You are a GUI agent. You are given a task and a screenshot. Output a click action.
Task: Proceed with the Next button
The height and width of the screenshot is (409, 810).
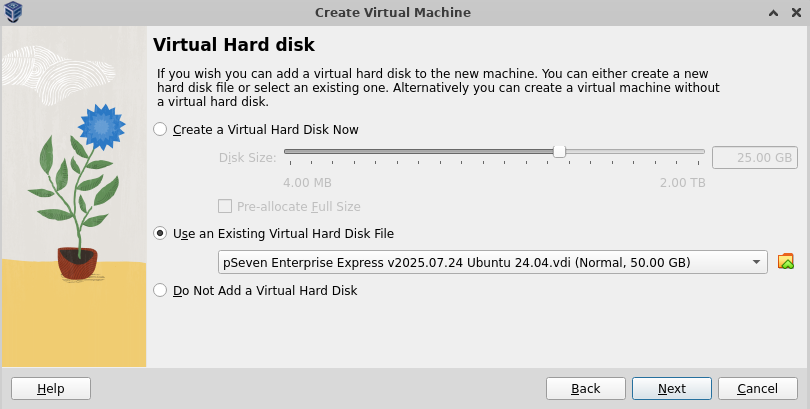pos(671,388)
